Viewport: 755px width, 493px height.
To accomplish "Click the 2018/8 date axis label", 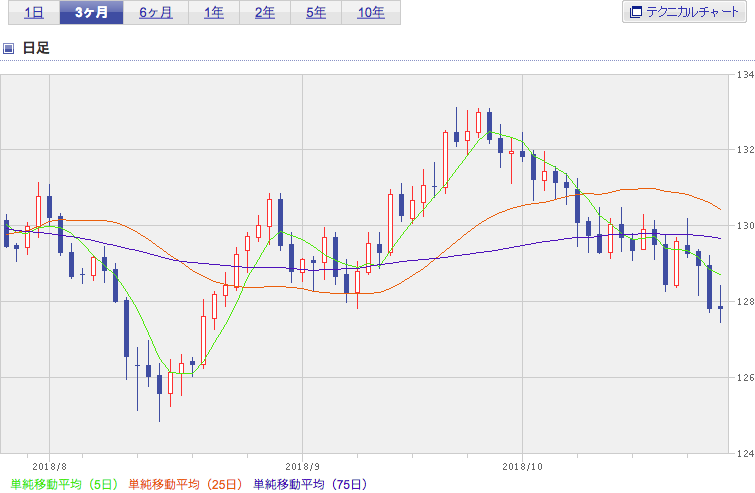I will [49, 467].
